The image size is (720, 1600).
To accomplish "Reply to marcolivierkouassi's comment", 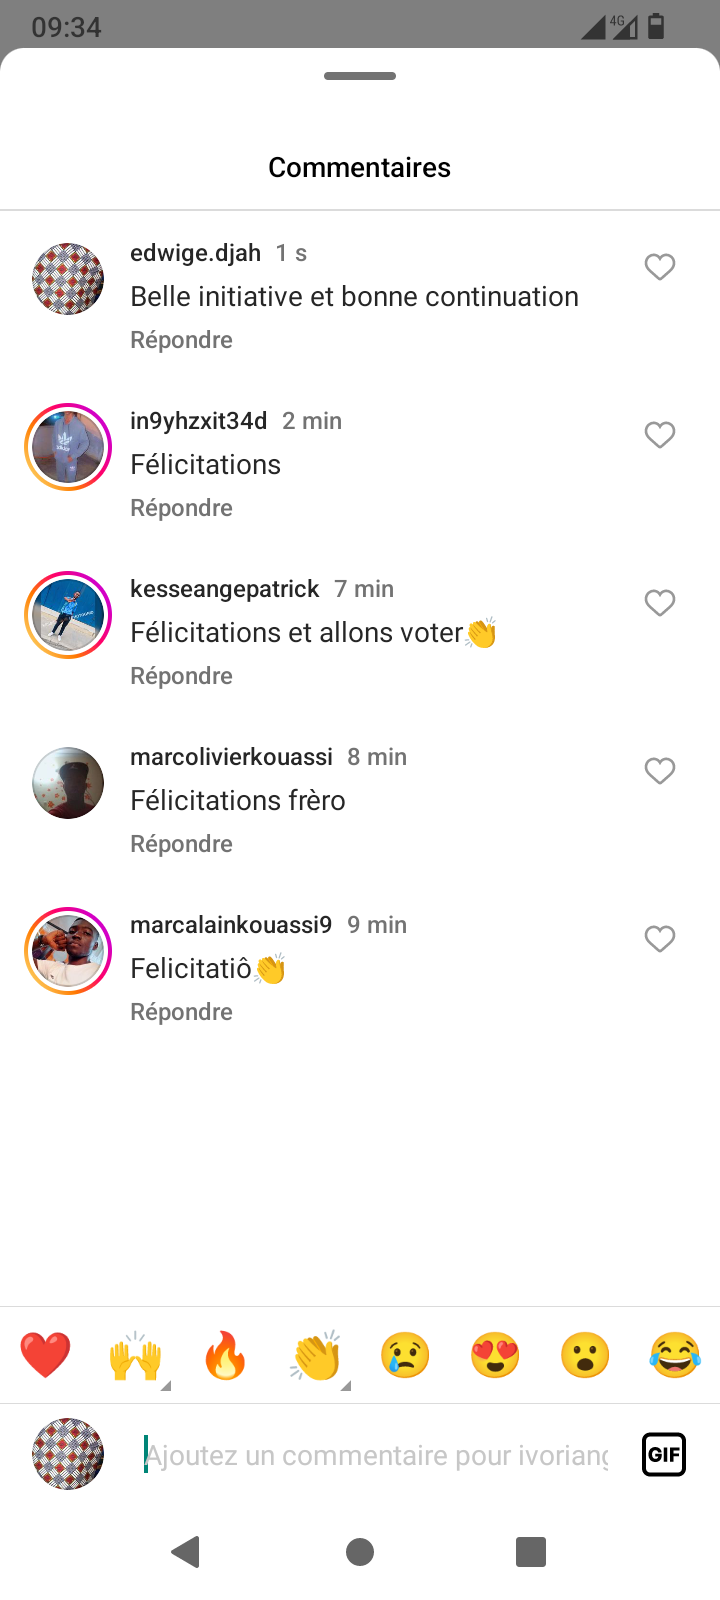I will [x=181, y=844].
